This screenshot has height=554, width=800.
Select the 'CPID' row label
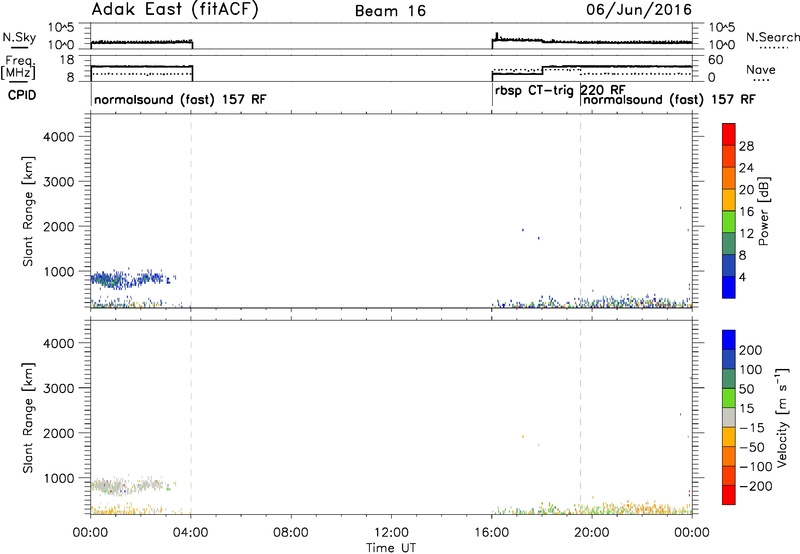point(22,95)
